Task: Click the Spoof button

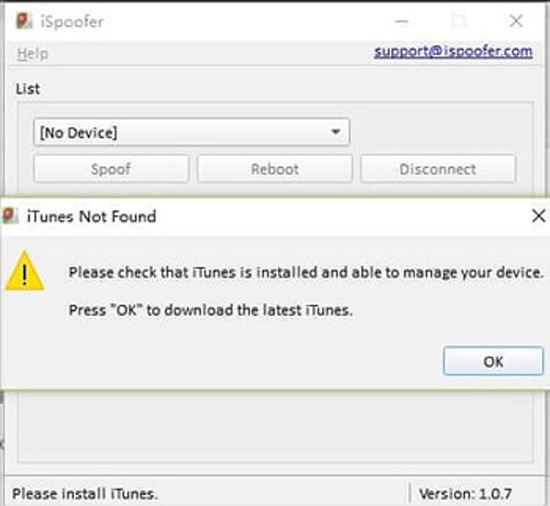Action: (x=111, y=169)
